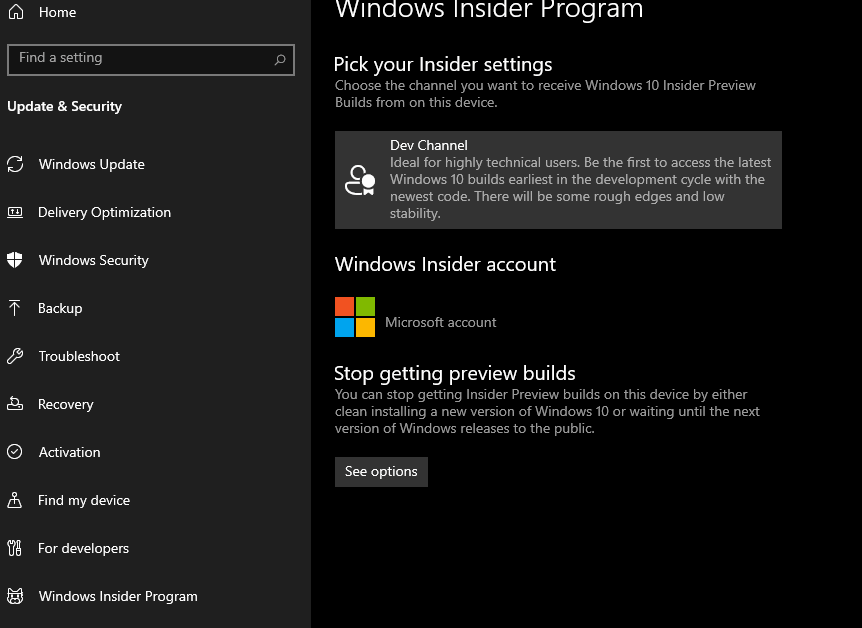Go to Find my device
This screenshot has height=628, width=862.
(84, 500)
